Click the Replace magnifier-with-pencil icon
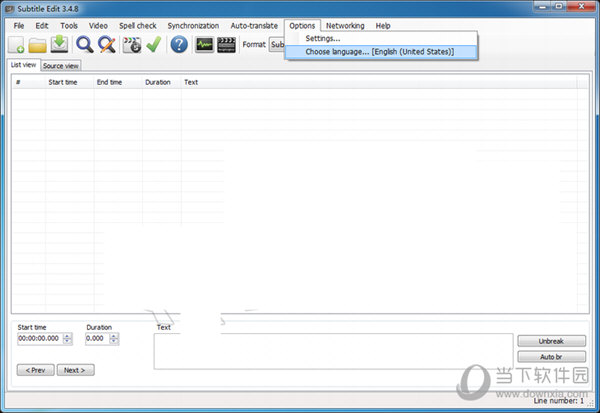 point(107,44)
